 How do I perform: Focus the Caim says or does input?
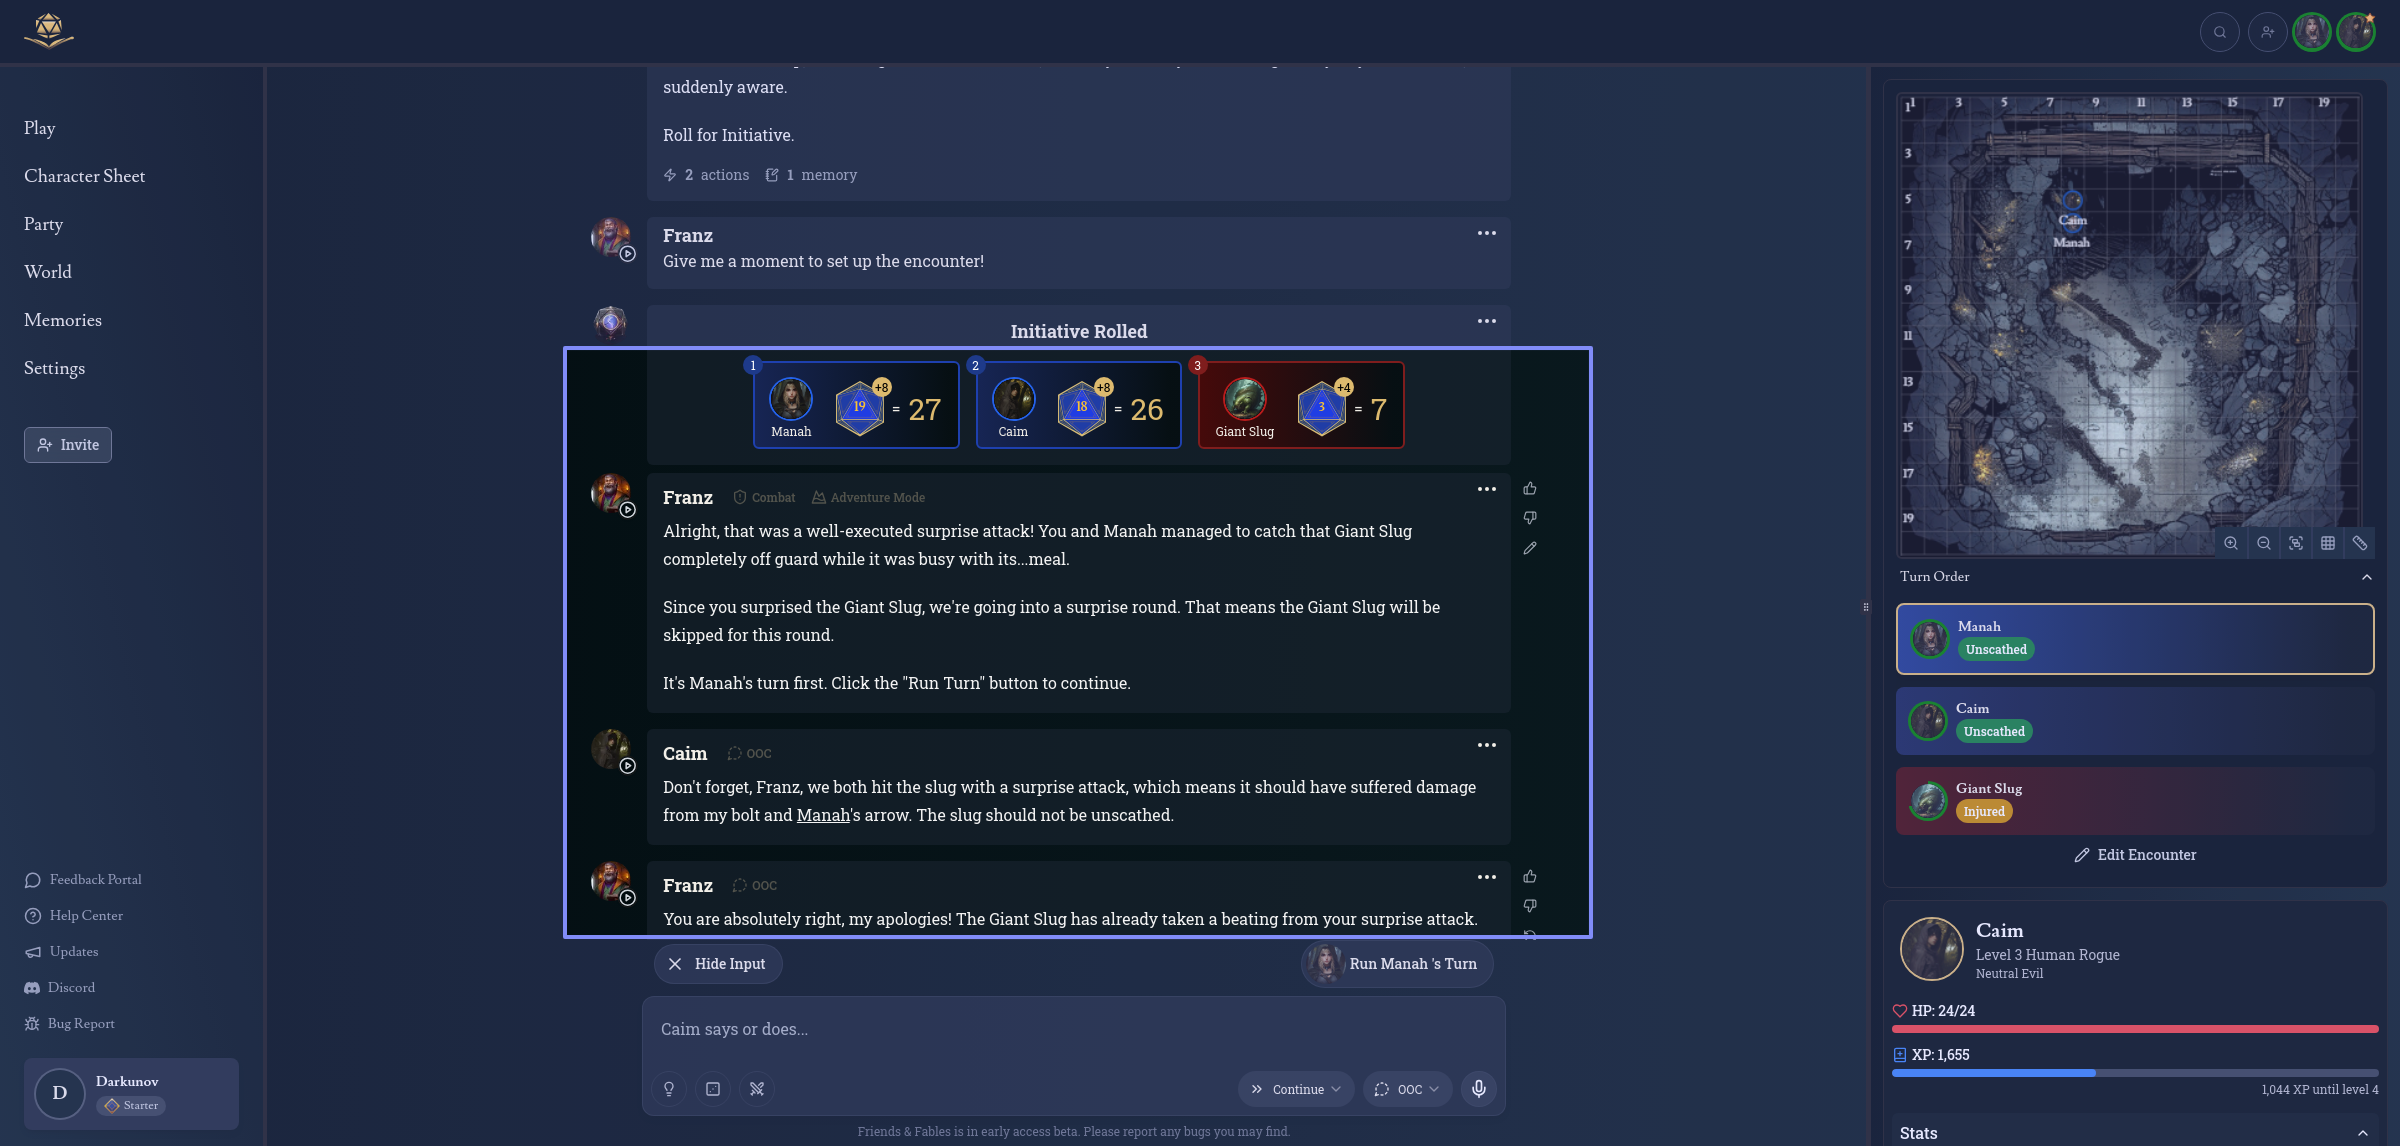click(x=1074, y=1029)
